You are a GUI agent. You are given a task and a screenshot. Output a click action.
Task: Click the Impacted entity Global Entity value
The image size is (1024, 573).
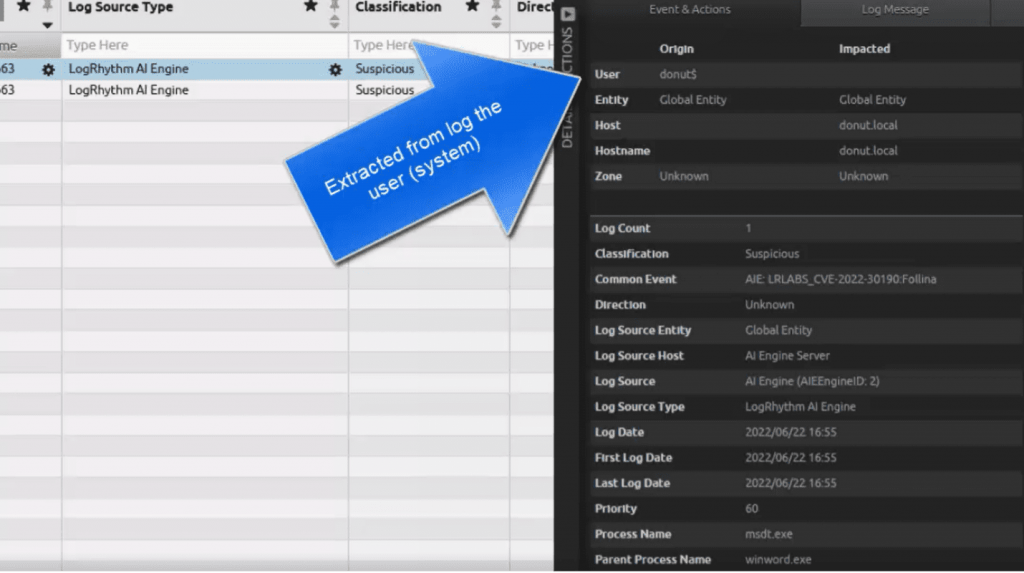click(872, 100)
